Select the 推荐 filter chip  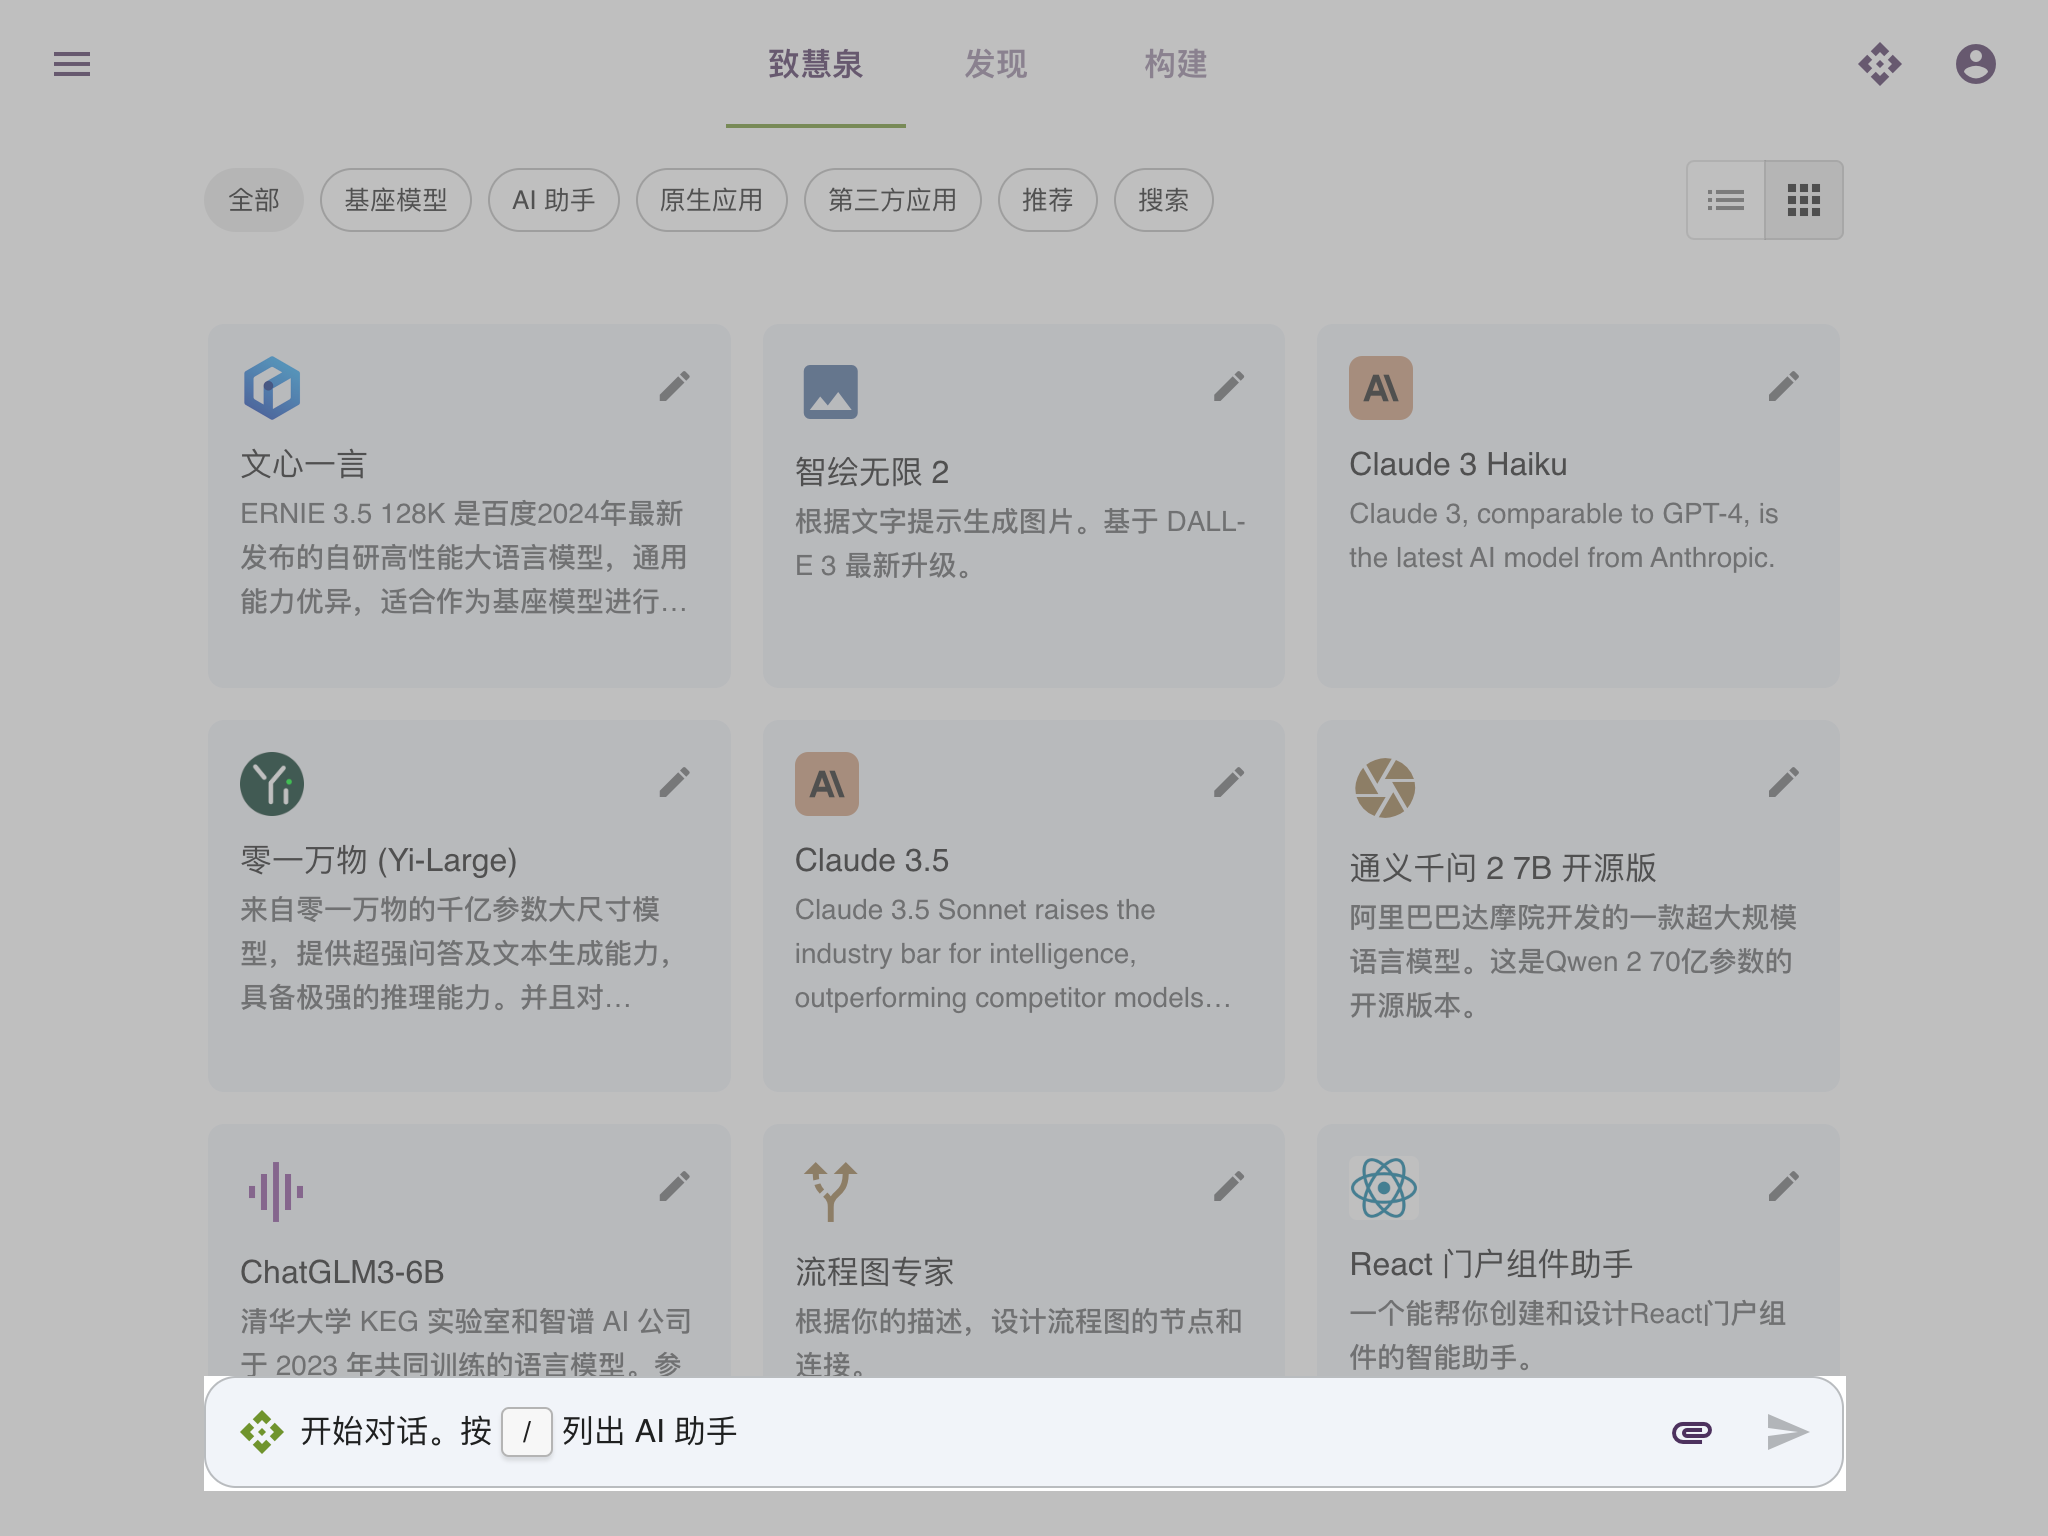(x=1048, y=200)
